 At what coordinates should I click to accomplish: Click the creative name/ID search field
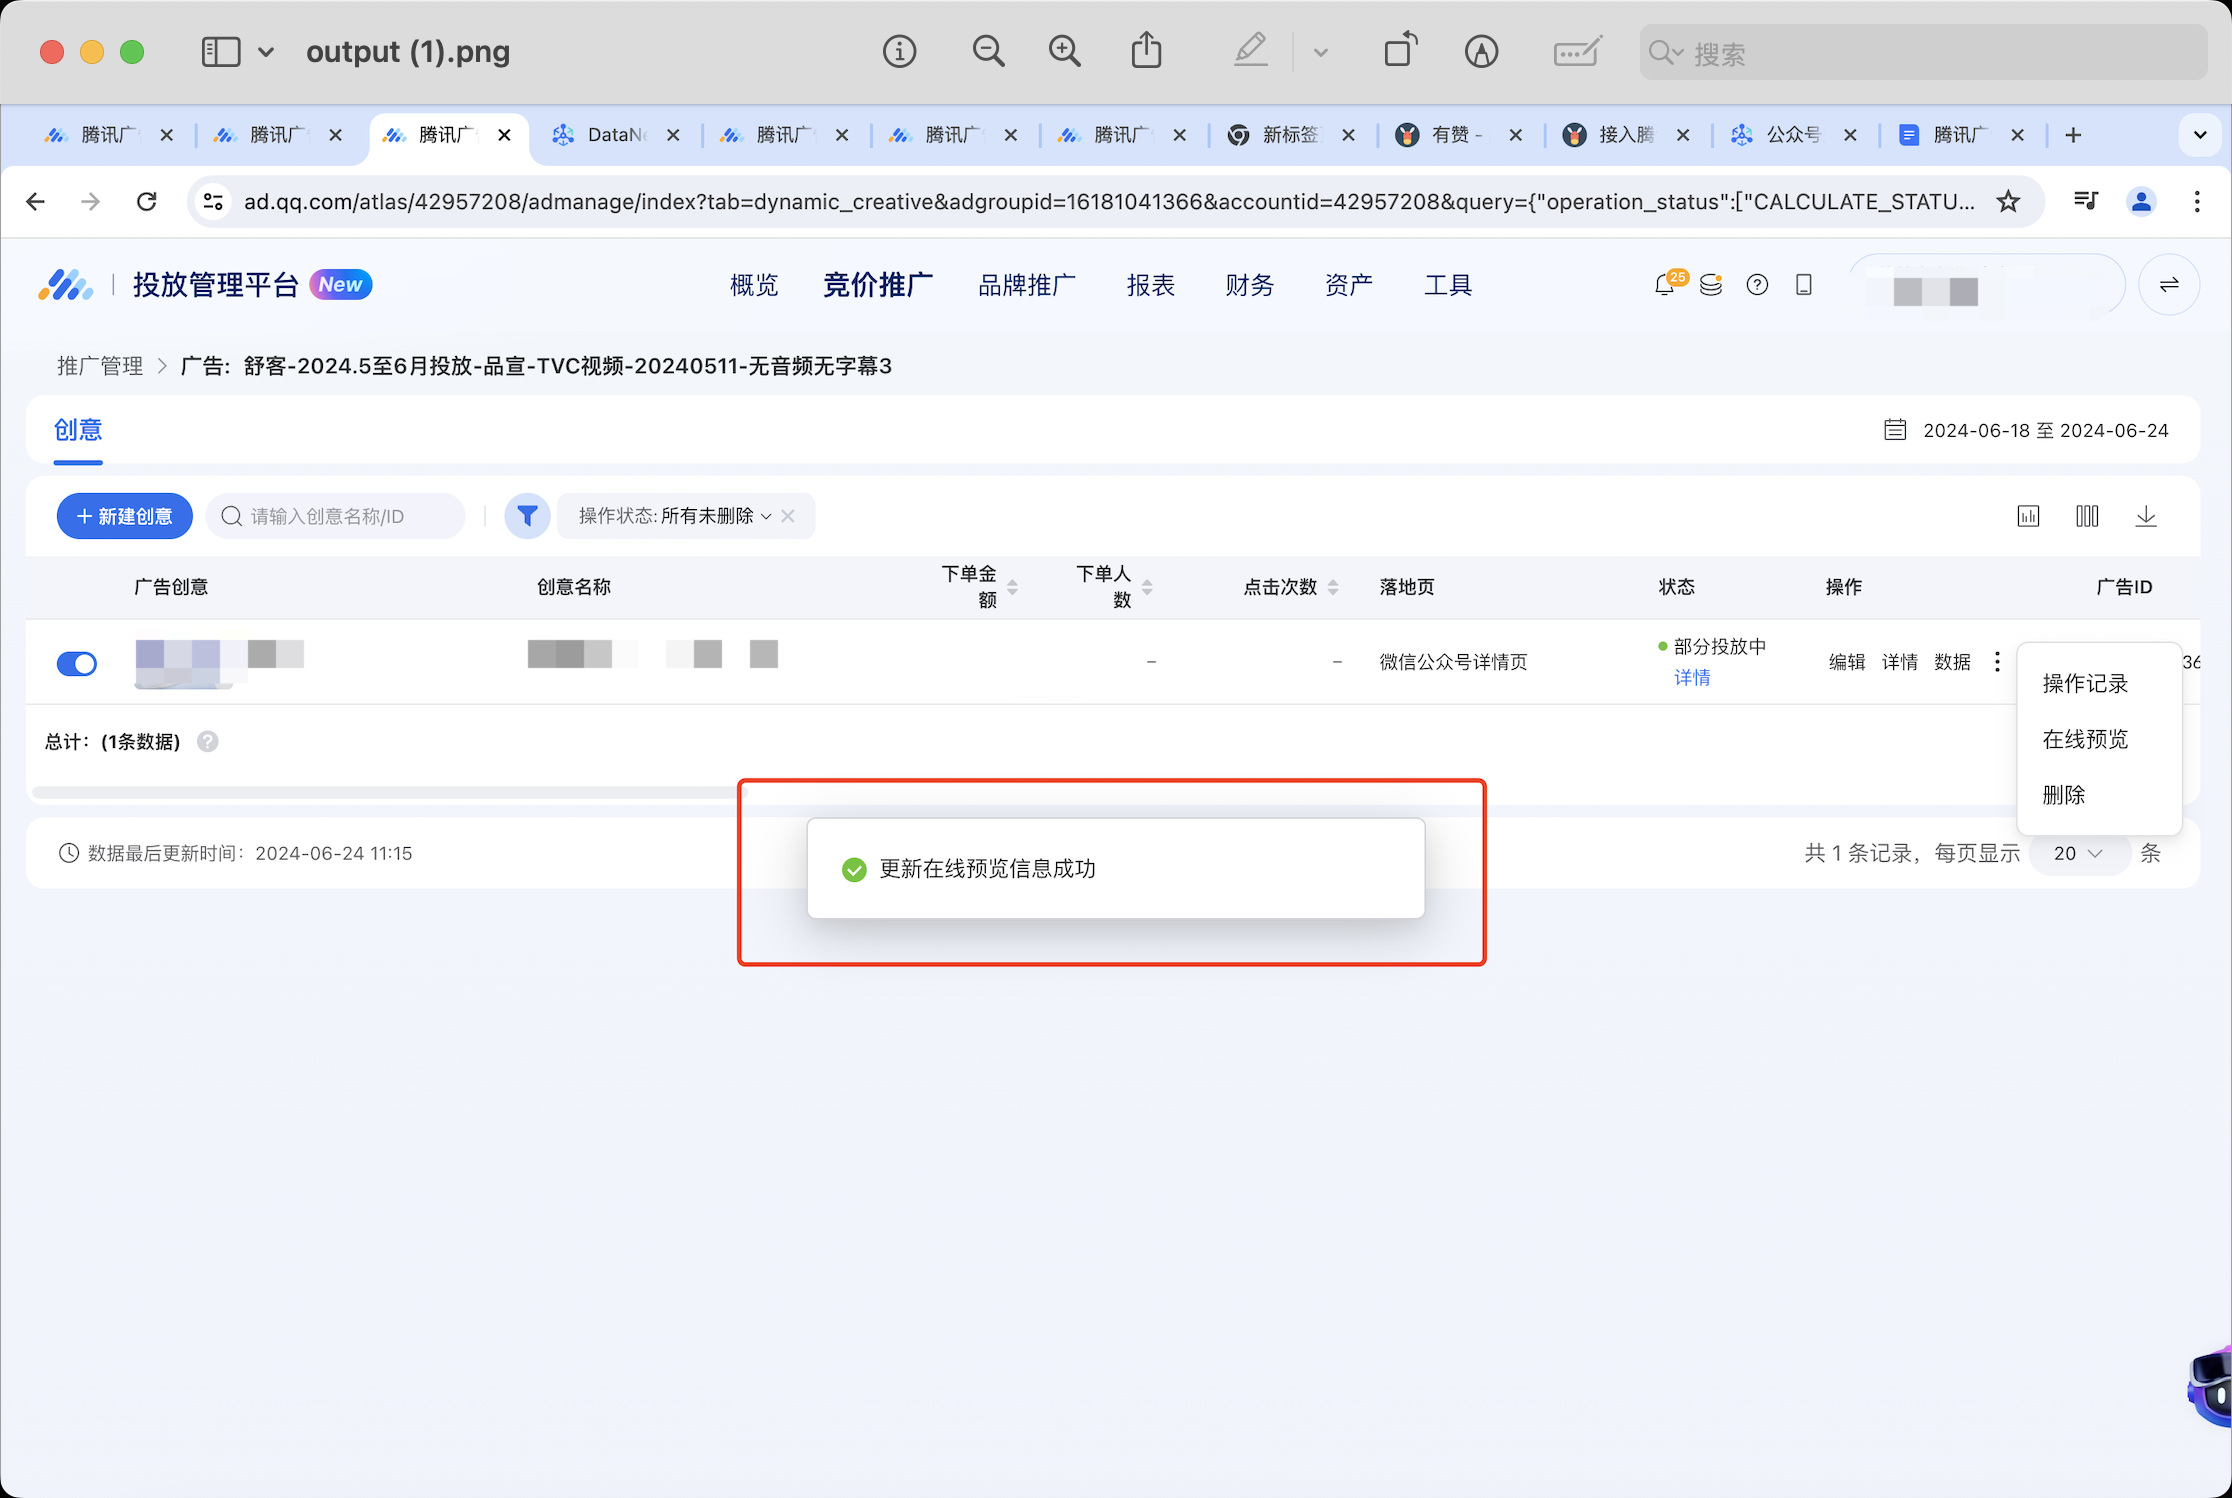pos(336,516)
